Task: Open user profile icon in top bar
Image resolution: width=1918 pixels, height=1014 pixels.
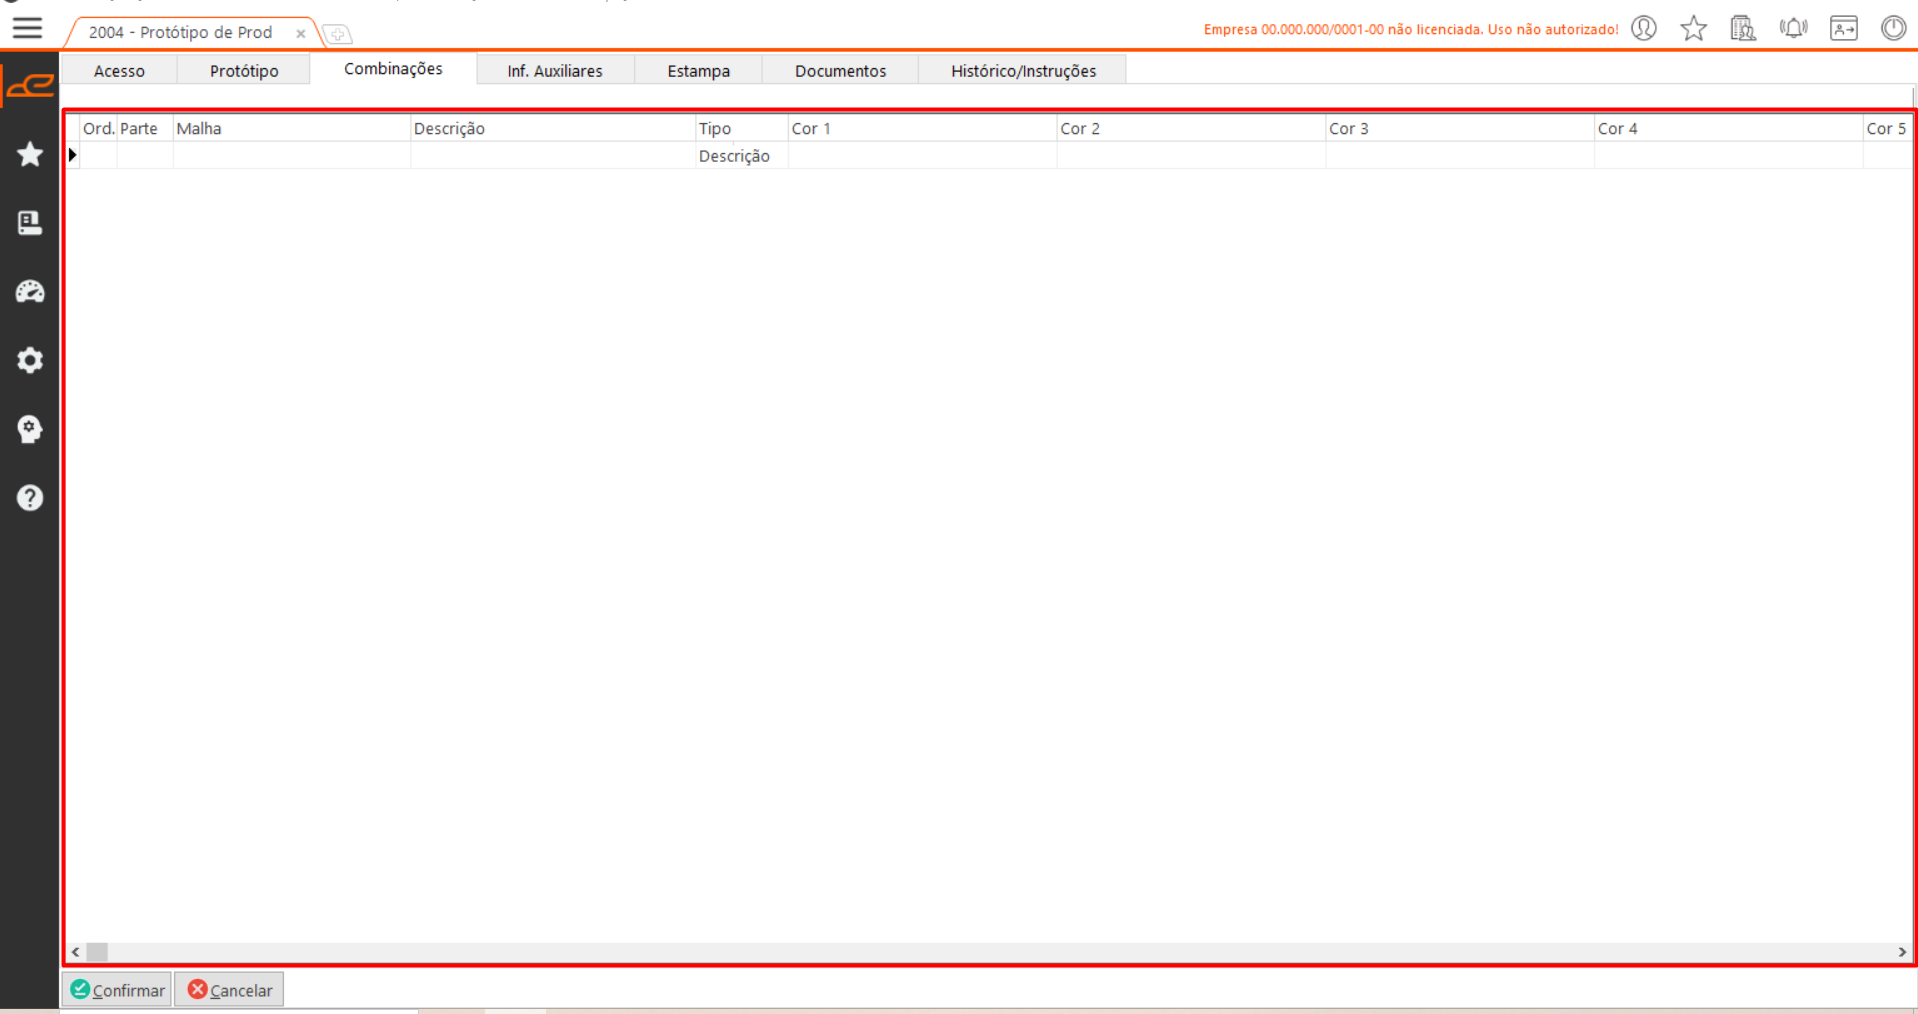Action: pyautogui.click(x=1643, y=28)
